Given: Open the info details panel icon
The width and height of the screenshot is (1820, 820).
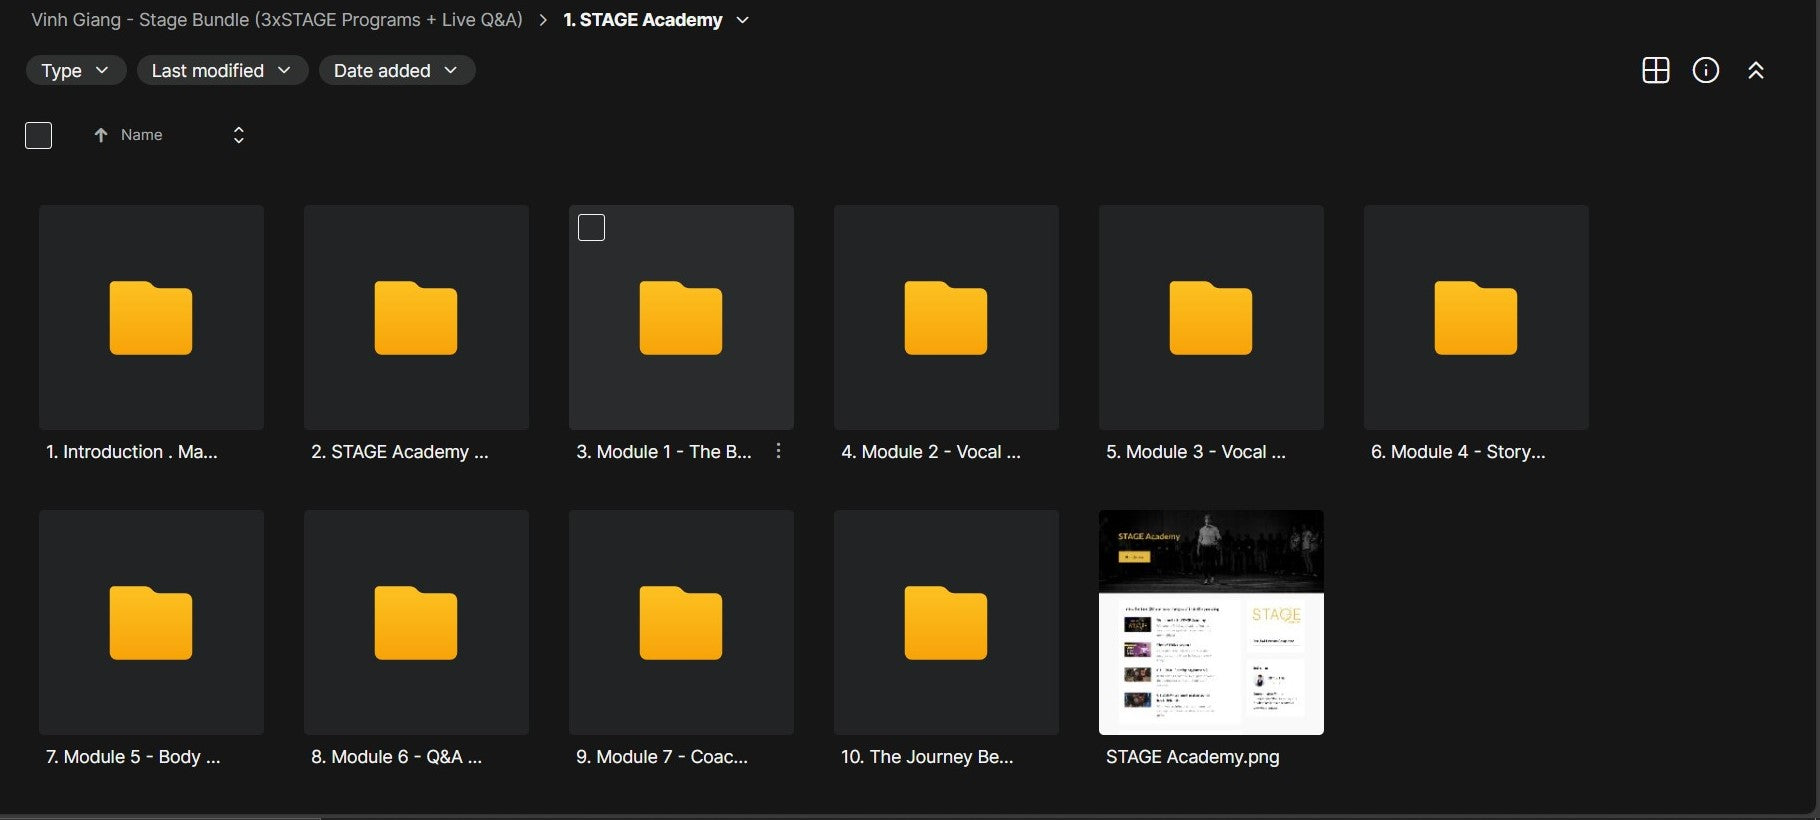Looking at the screenshot, I should pyautogui.click(x=1705, y=70).
